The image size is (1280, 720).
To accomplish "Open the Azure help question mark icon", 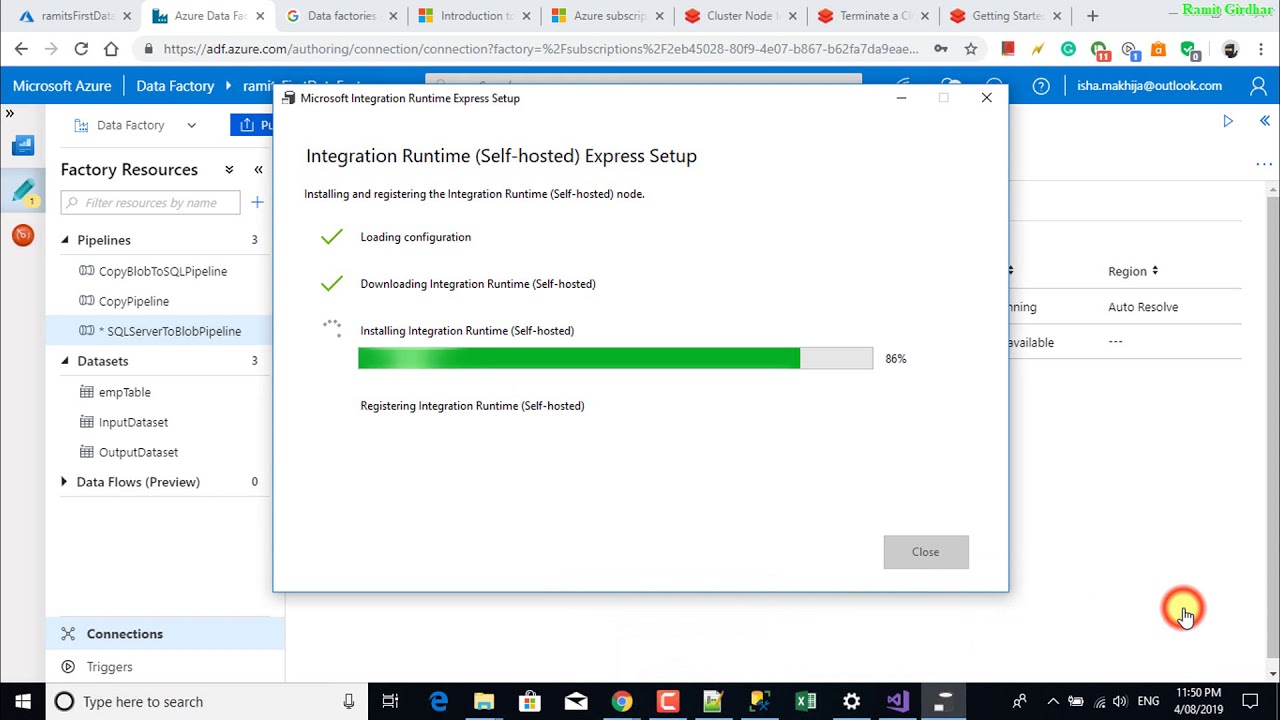I will pos(1041,86).
